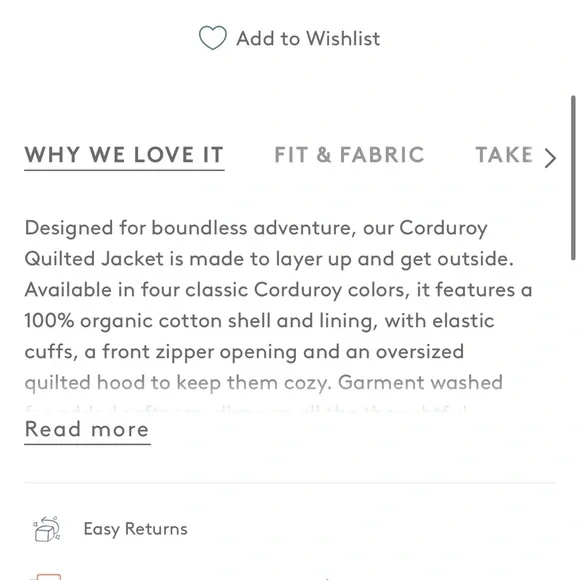Click the underline beneath WHY WE LOVE IT
This screenshot has width=580, height=580.
tap(124, 170)
